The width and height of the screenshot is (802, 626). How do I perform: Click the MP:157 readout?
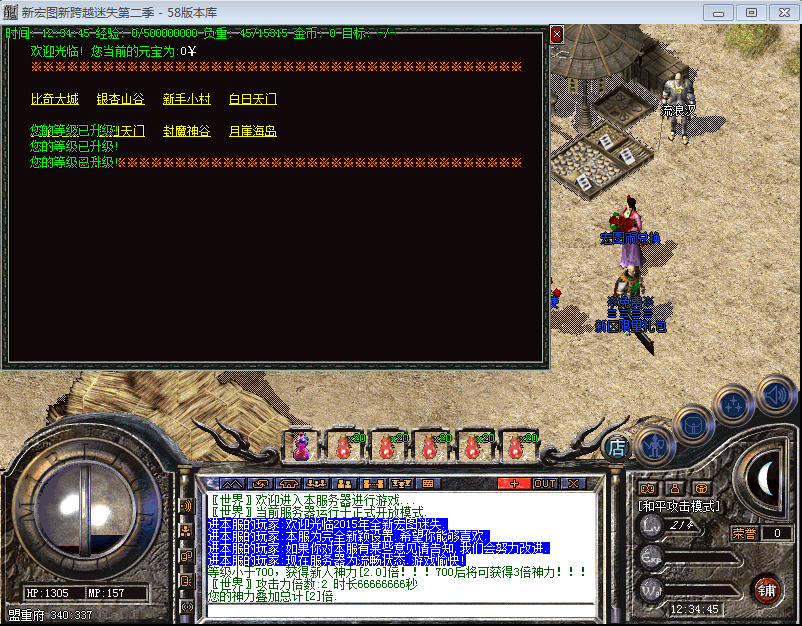point(106,593)
